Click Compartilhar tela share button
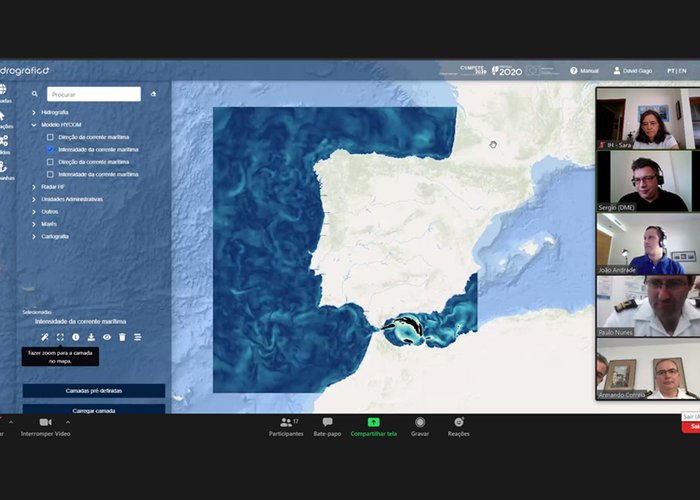700x500 pixels. pyautogui.click(x=373, y=427)
